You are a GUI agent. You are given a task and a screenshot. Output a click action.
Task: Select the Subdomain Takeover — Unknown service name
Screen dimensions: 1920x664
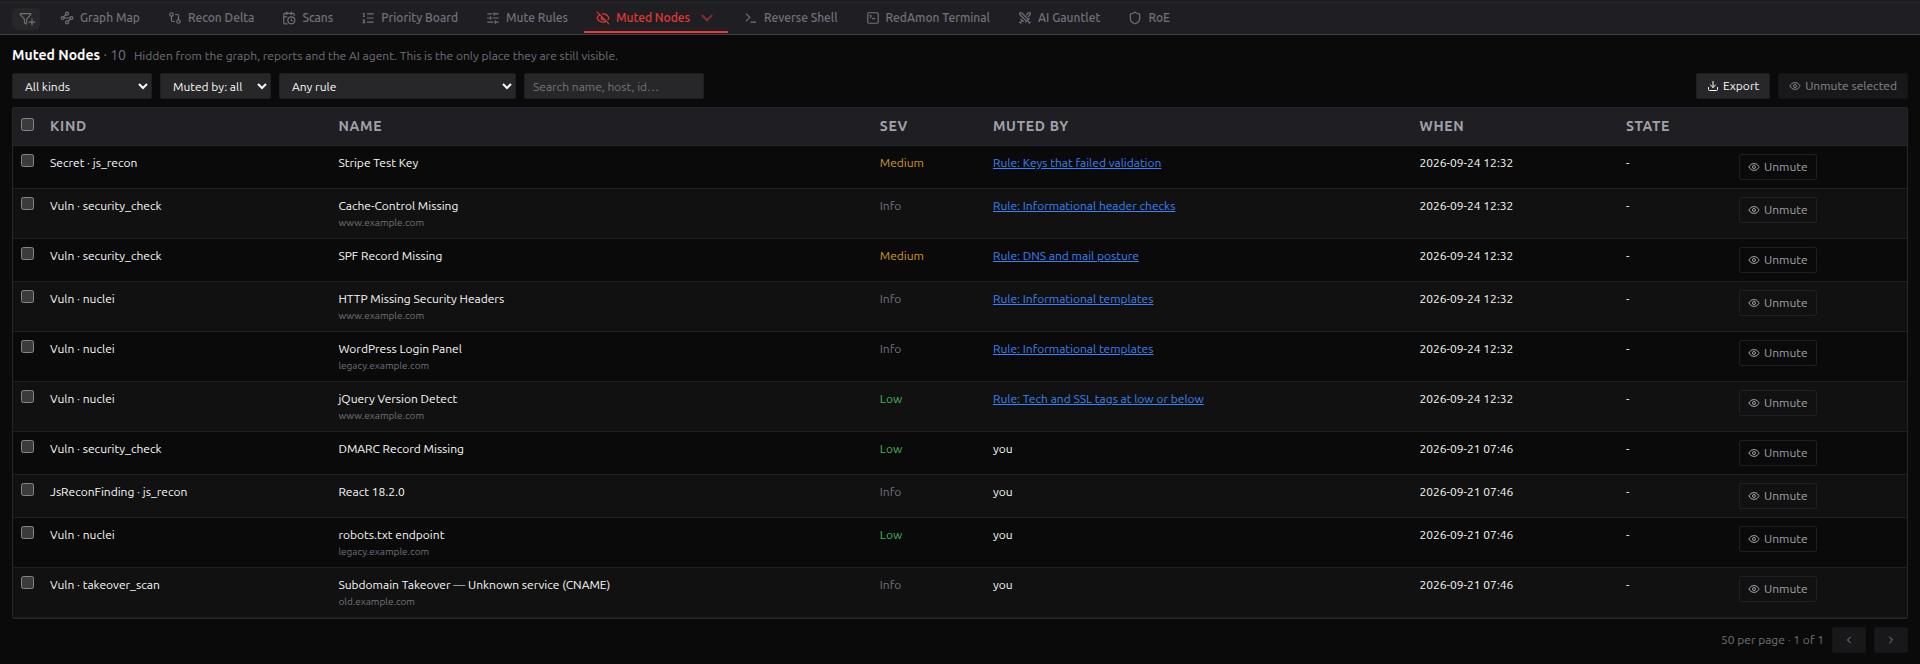[x=474, y=585]
